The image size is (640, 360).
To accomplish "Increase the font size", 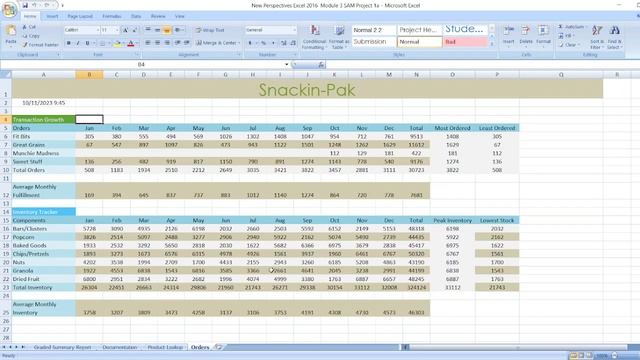I will point(125,30).
